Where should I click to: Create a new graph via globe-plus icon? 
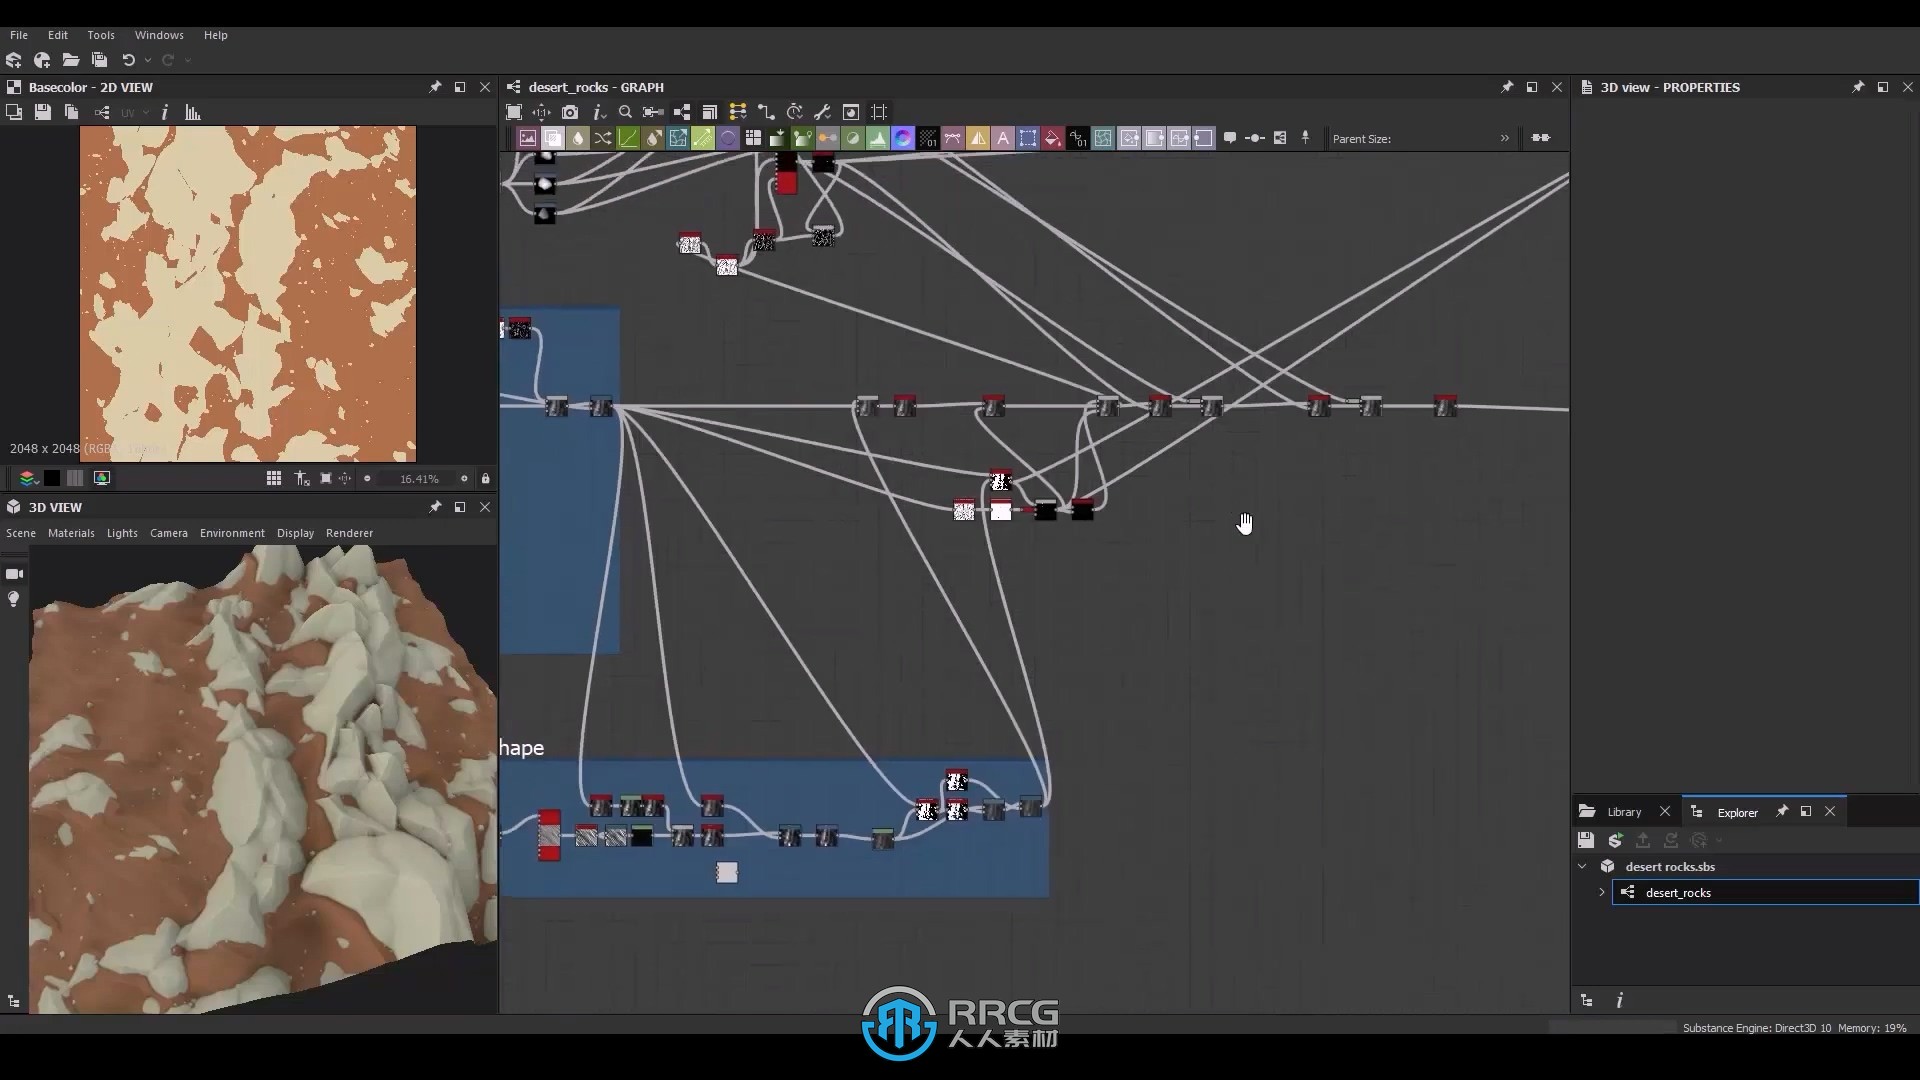42,60
